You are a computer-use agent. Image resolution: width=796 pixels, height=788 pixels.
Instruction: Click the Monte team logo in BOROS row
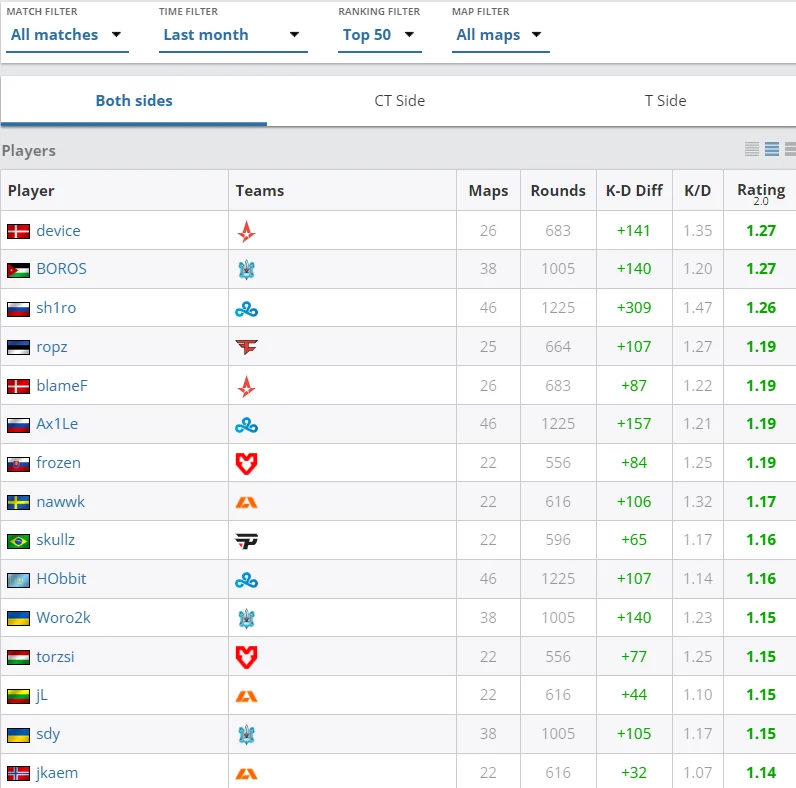pos(247,270)
